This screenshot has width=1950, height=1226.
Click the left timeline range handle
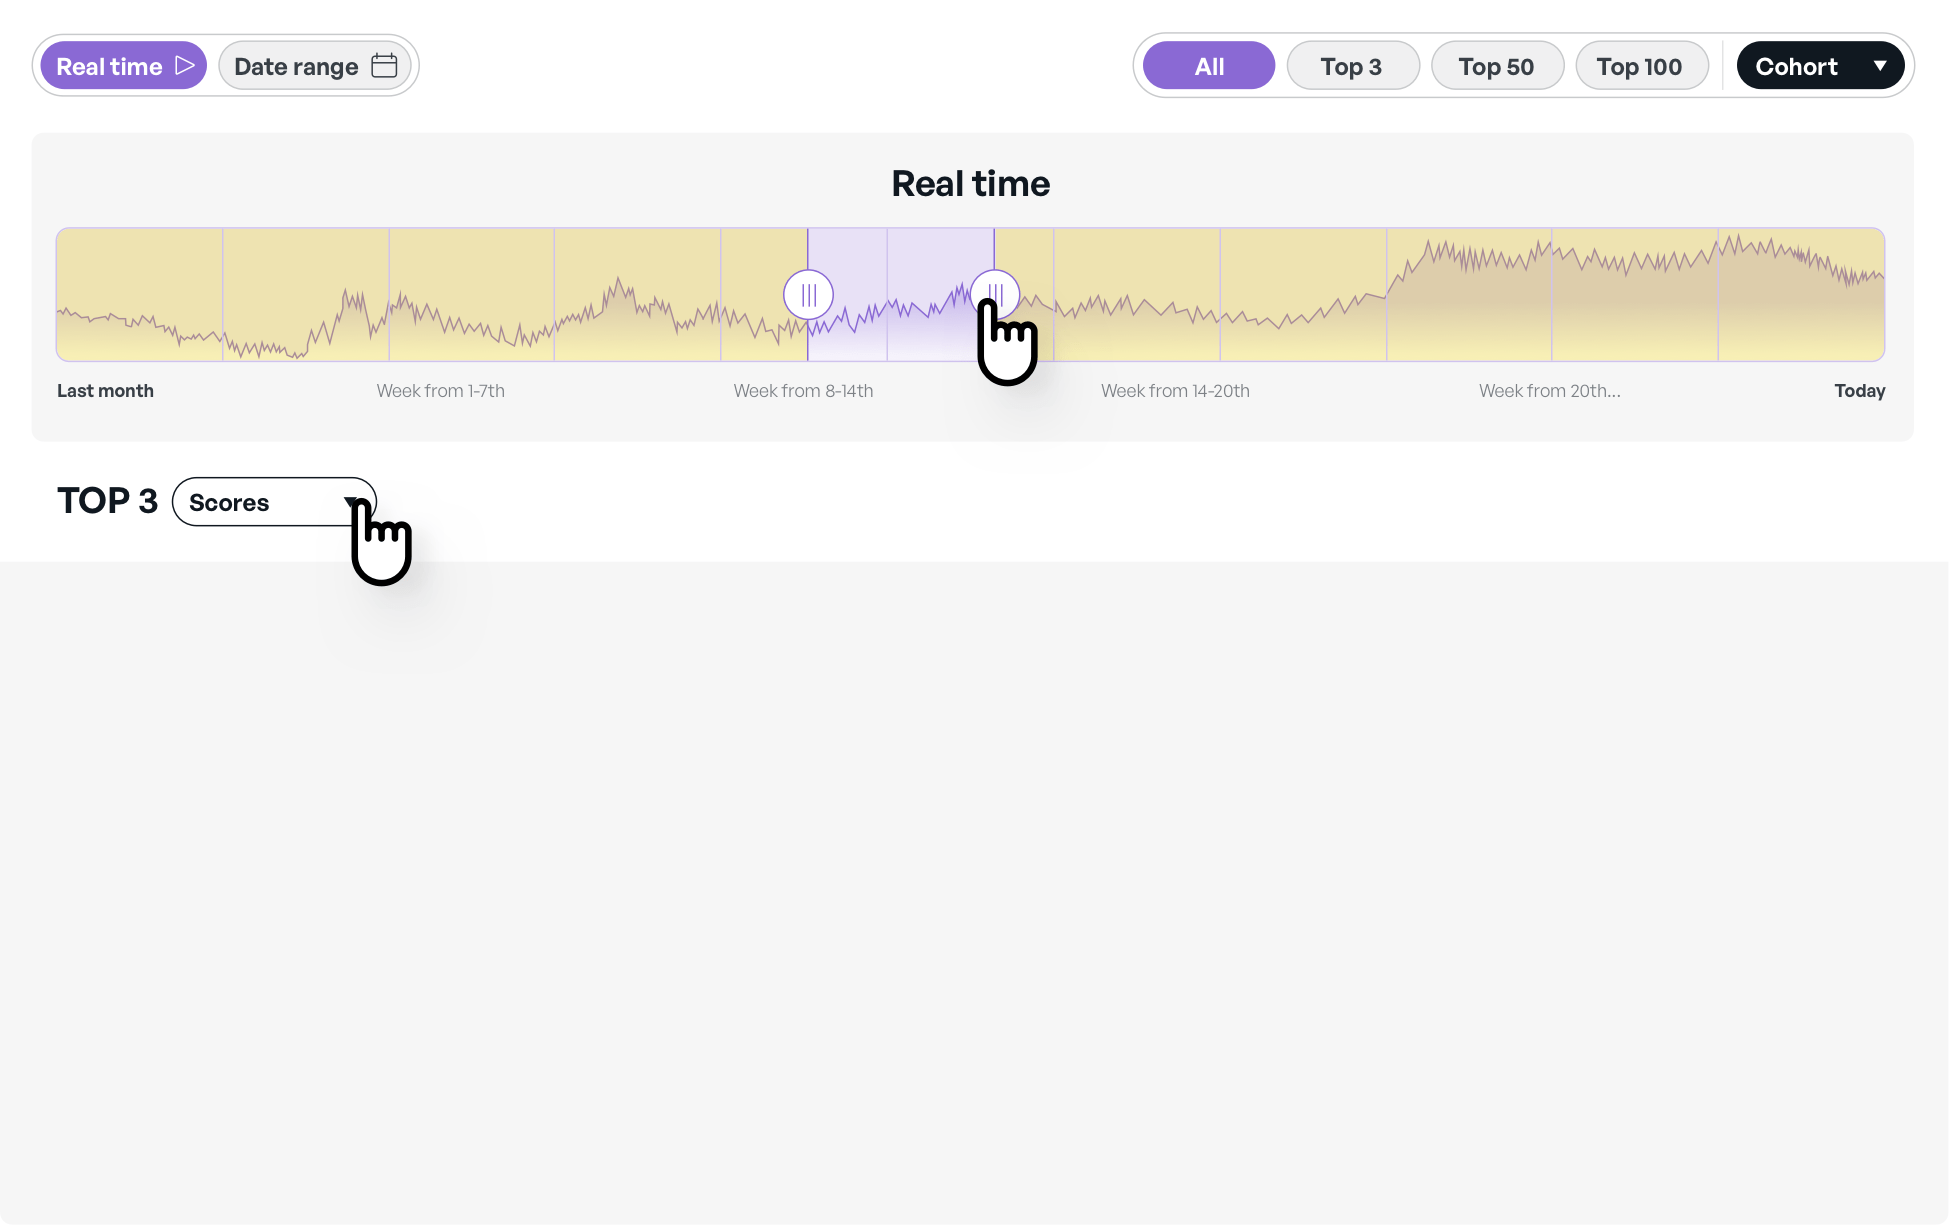click(809, 295)
